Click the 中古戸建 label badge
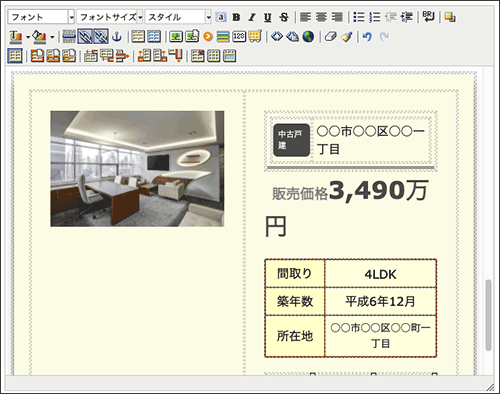Screen dimensions: 500x394 (x=291, y=140)
